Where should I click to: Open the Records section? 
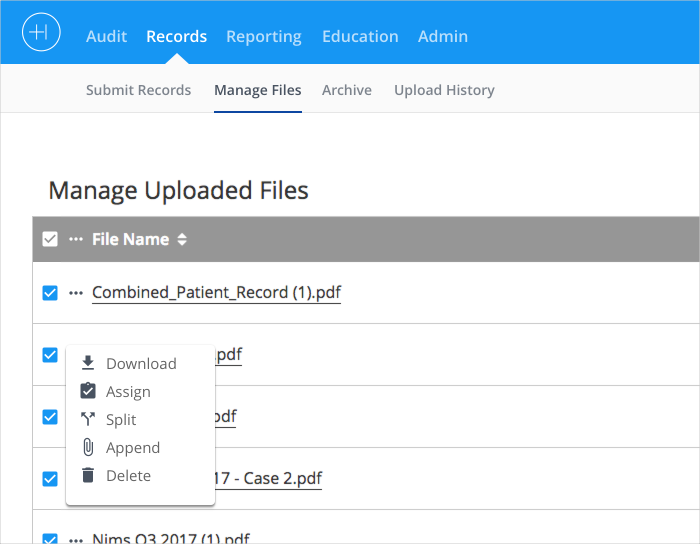(176, 36)
